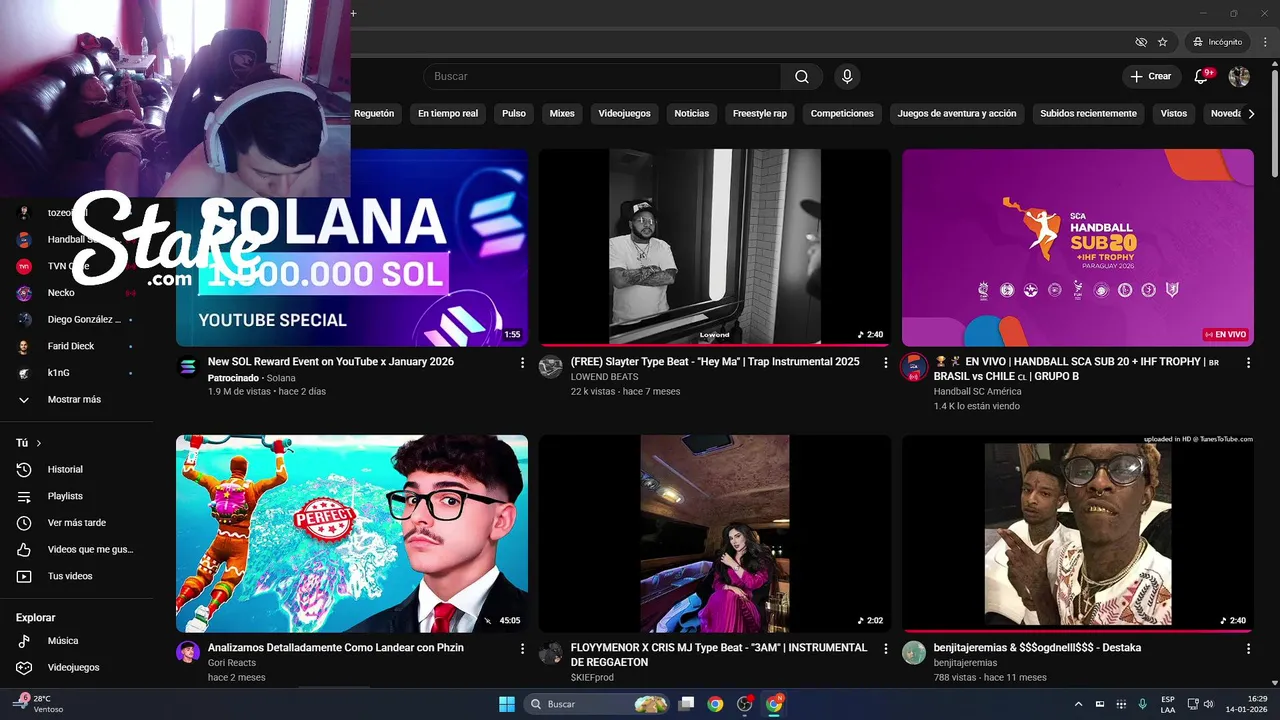Click the Task View icon in the taskbar

point(686,704)
